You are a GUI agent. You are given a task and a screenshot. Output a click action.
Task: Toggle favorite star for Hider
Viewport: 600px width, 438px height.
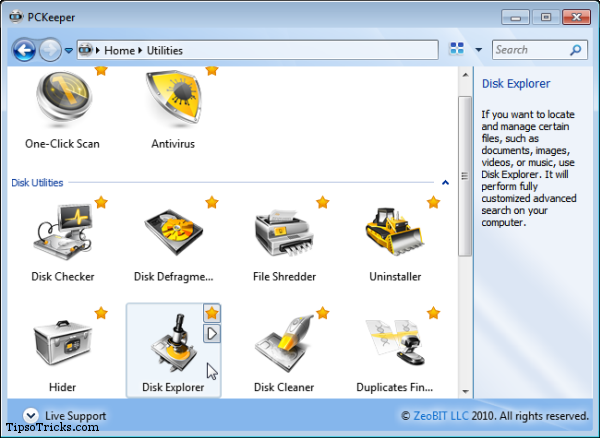point(101,313)
